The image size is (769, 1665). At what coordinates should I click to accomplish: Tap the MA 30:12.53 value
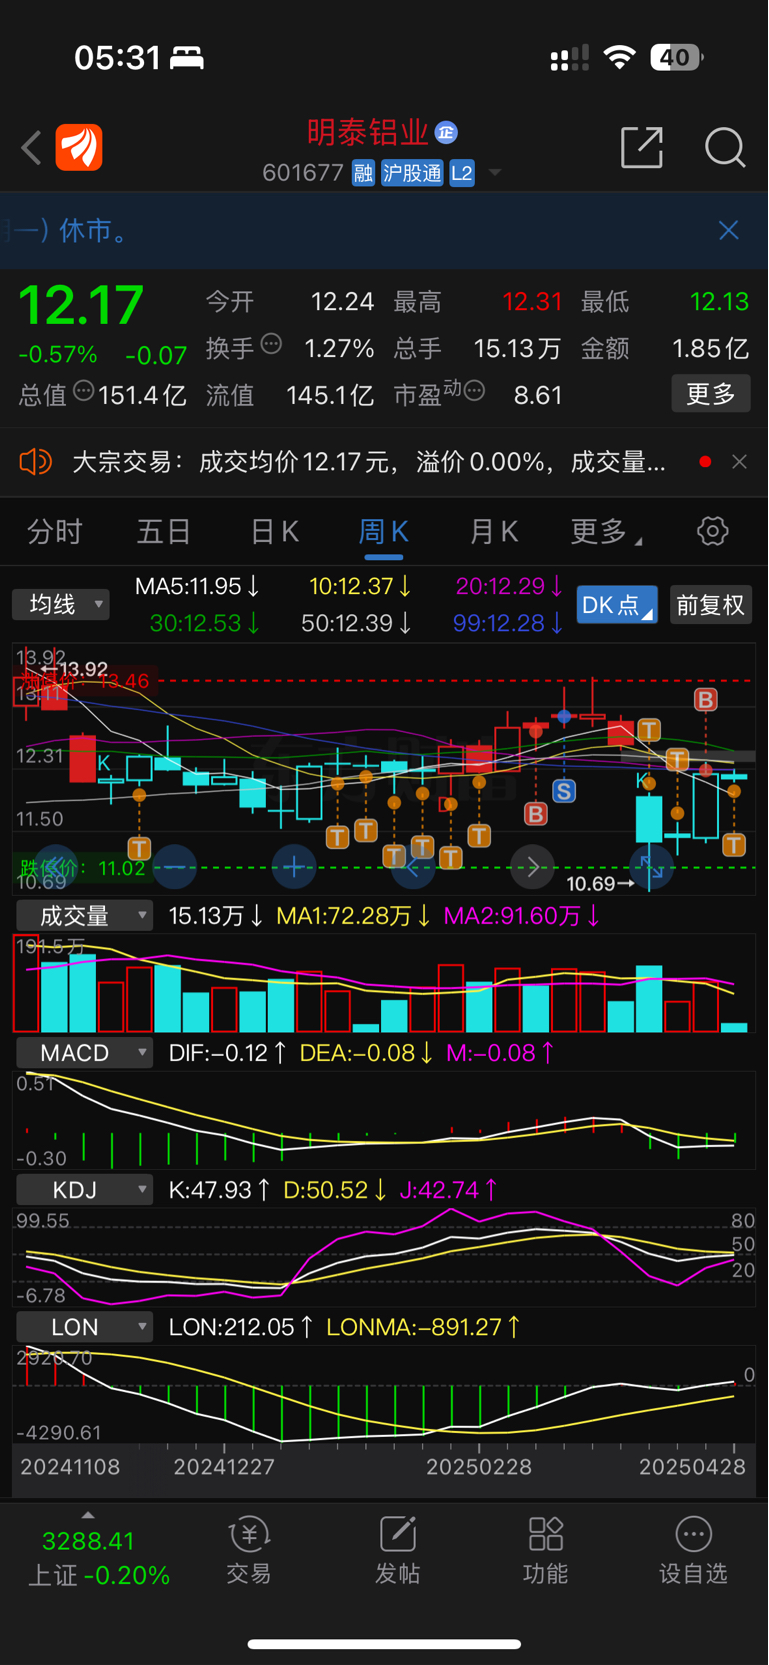coord(205,623)
